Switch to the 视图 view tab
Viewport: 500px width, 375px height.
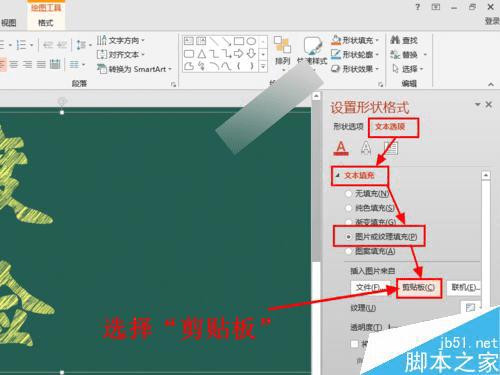8,23
